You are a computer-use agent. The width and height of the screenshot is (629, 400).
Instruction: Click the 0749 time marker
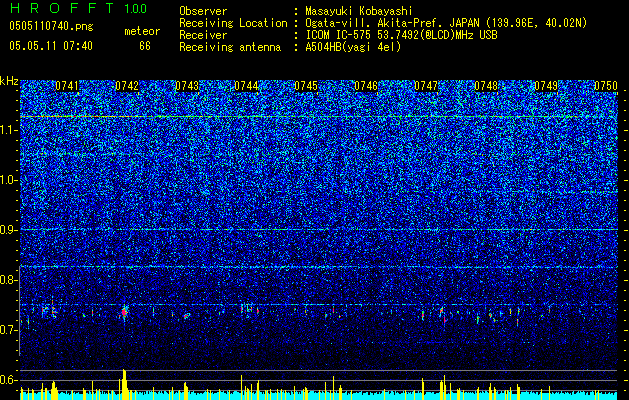coord(546,86)
